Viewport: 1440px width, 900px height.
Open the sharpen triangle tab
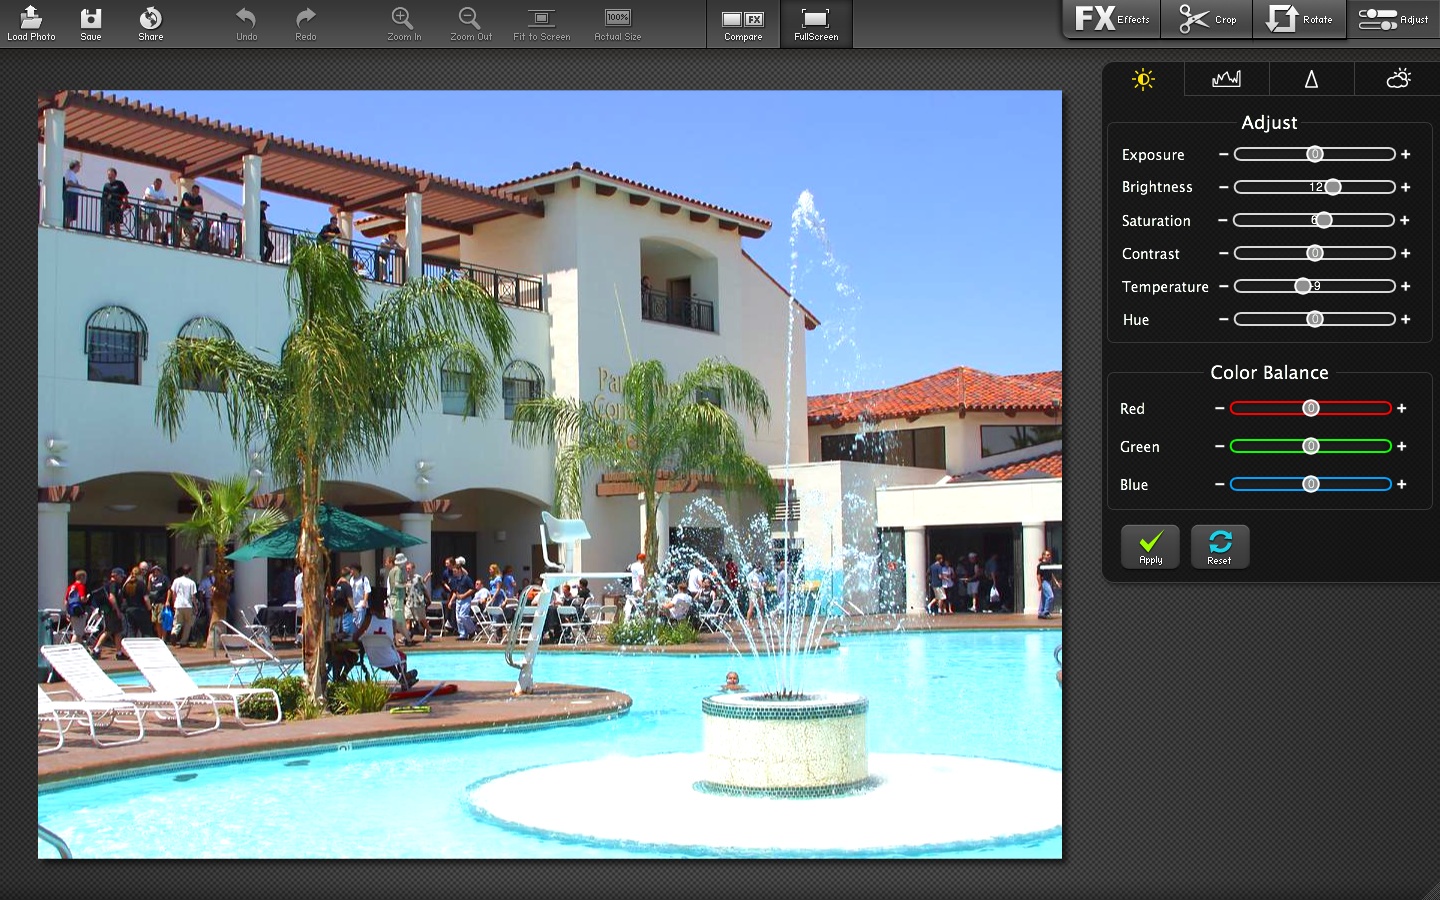pyautogui.click(x=1311, y=79)
